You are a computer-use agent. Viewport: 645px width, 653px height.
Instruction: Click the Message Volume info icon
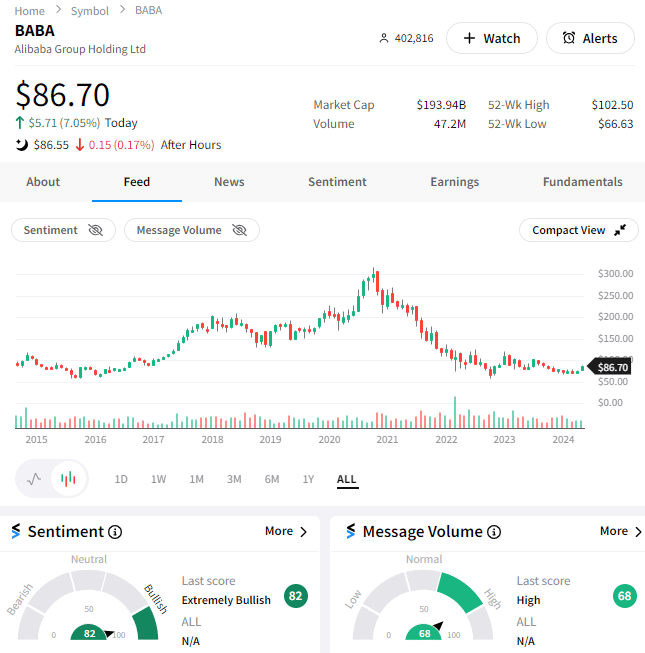[492, 532]
